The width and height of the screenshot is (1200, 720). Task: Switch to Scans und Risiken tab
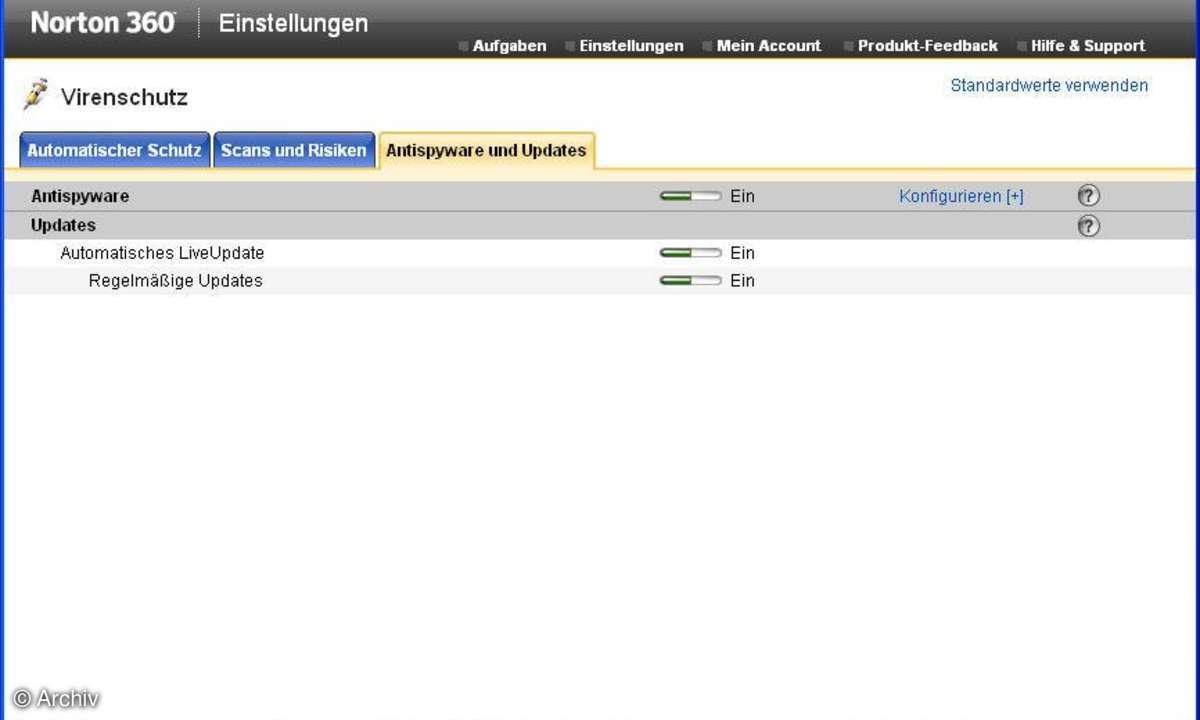pyautogui.click(x=294, y=150)
